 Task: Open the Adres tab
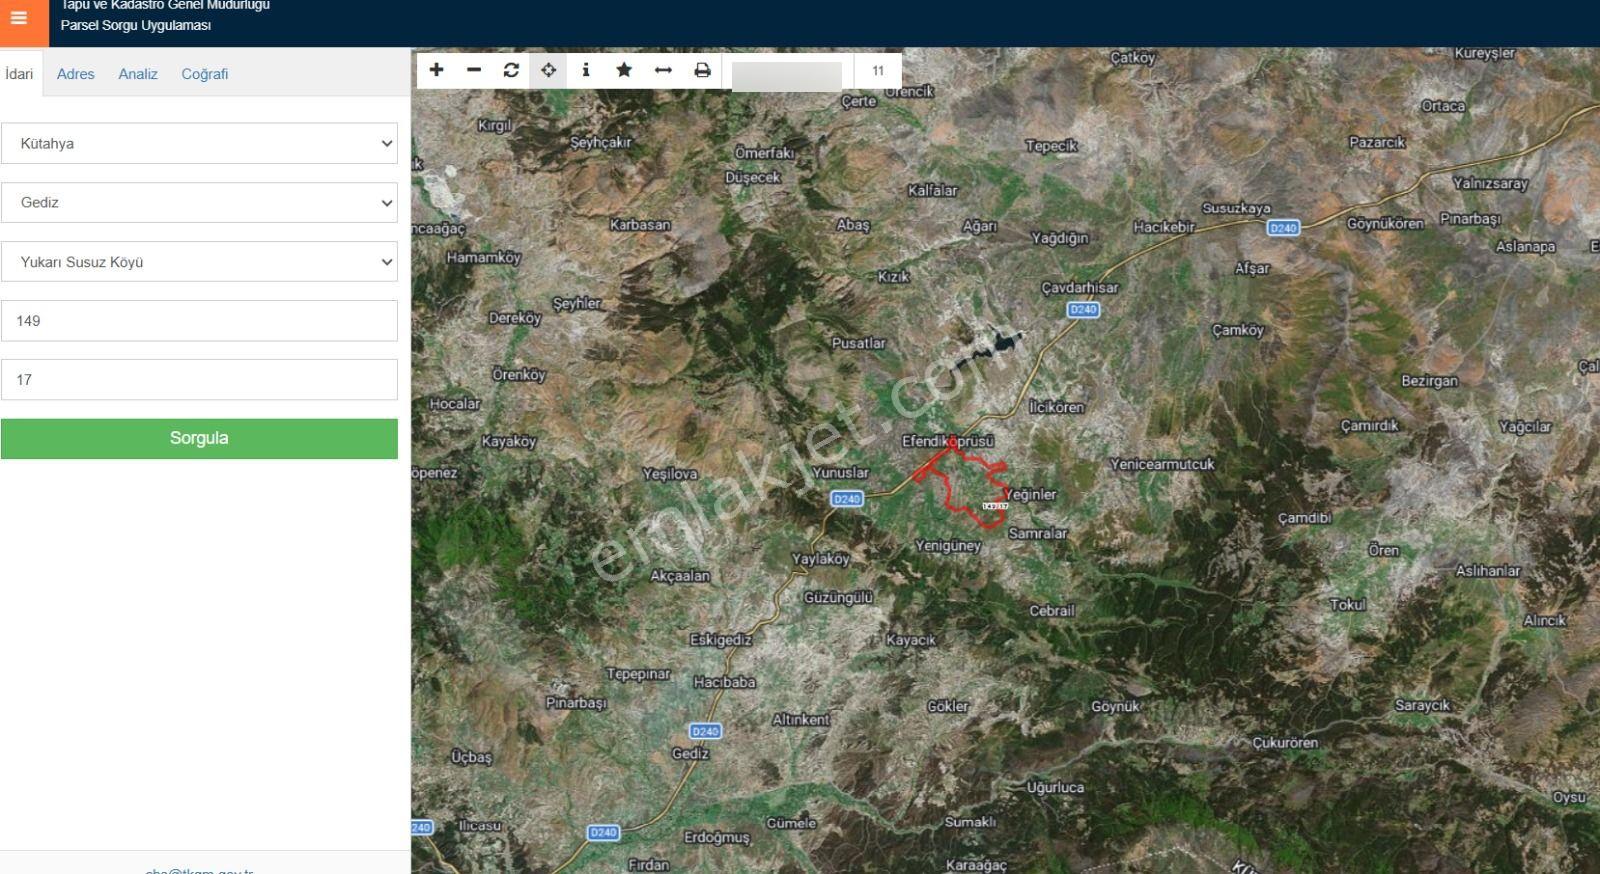tap(75, 74)
